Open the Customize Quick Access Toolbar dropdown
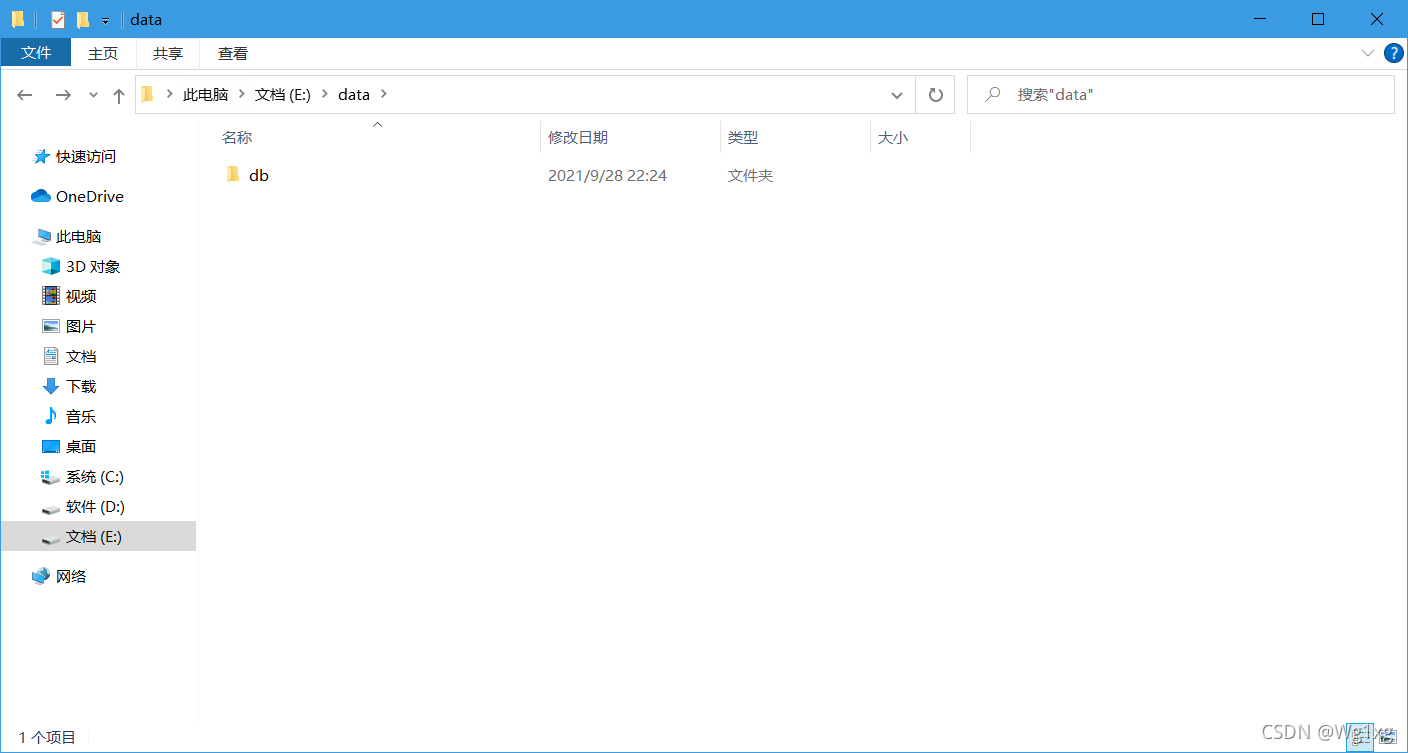The image size is (1408, 753). (x=105, y=20)
